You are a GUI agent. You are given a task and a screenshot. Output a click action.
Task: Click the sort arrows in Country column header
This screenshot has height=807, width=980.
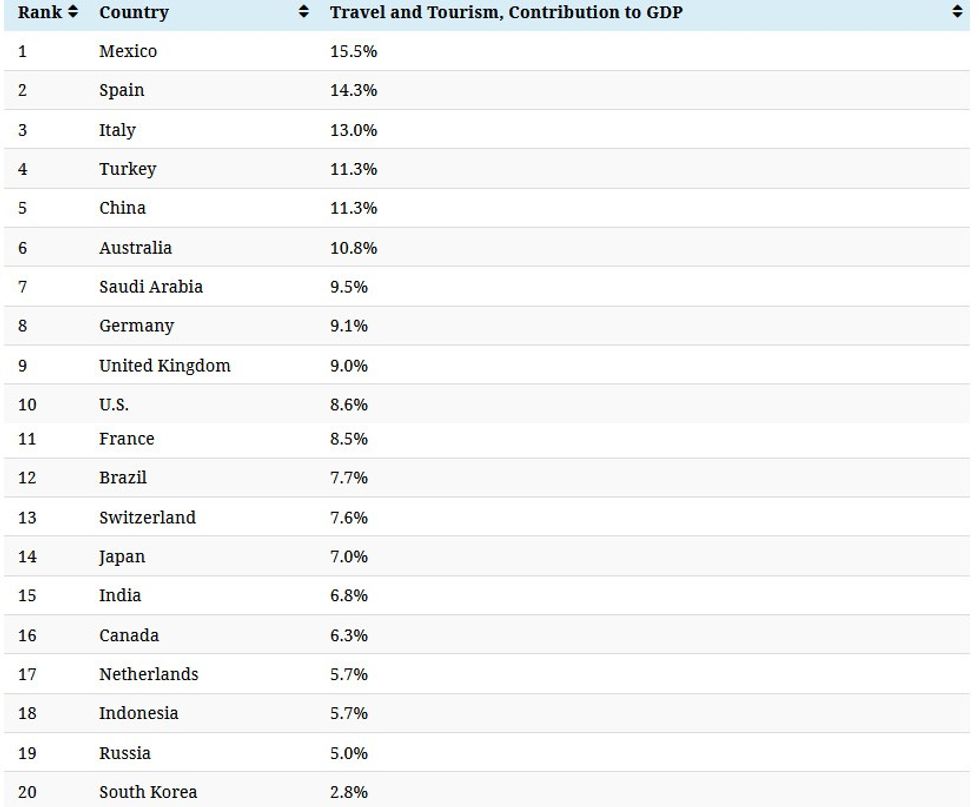pos(304,13)
